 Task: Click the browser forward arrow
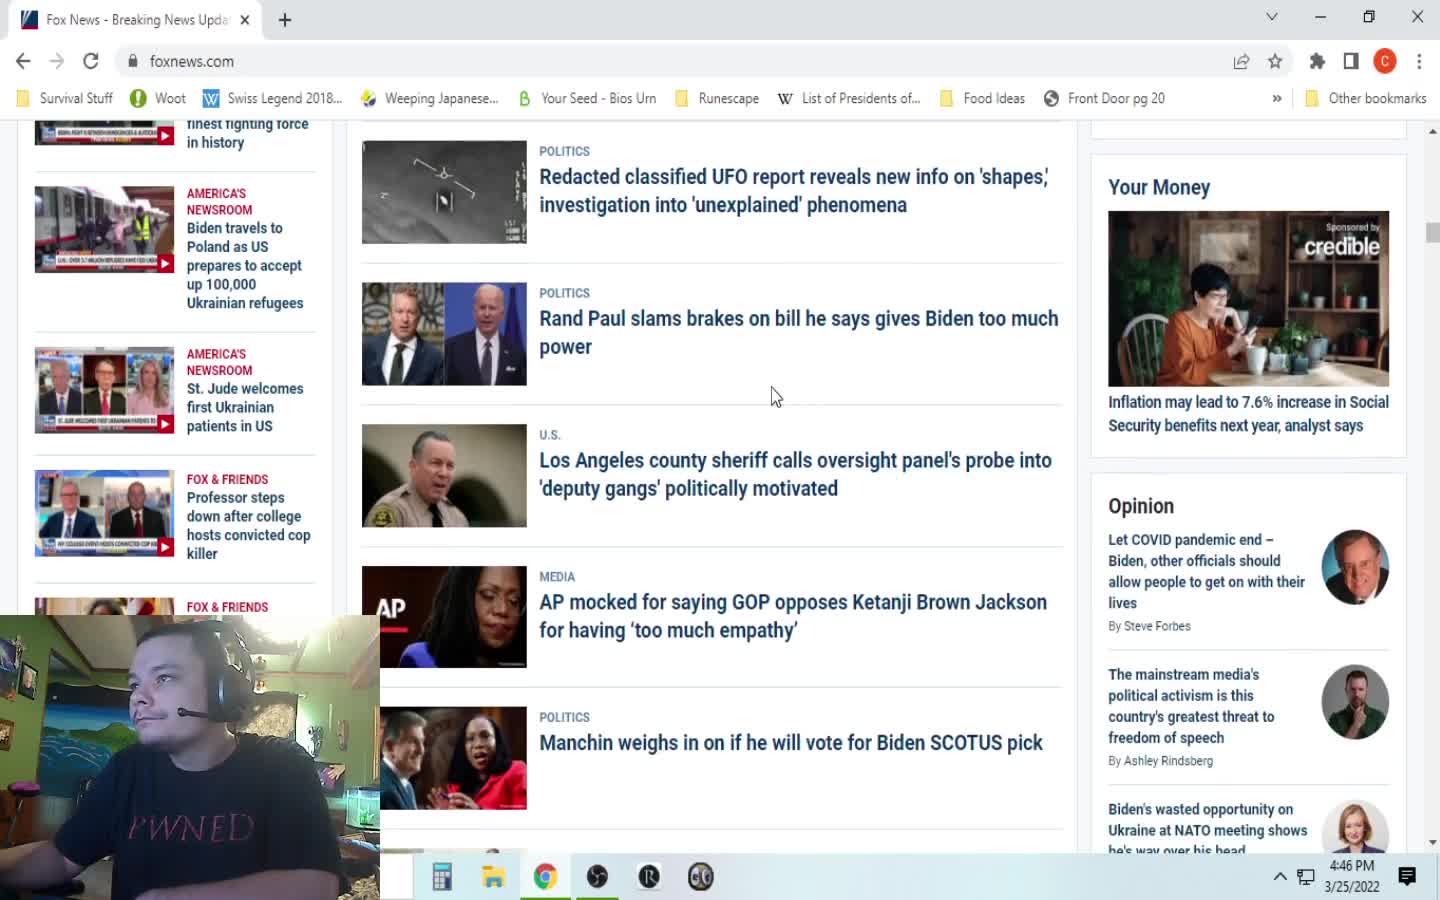point(57,61)
